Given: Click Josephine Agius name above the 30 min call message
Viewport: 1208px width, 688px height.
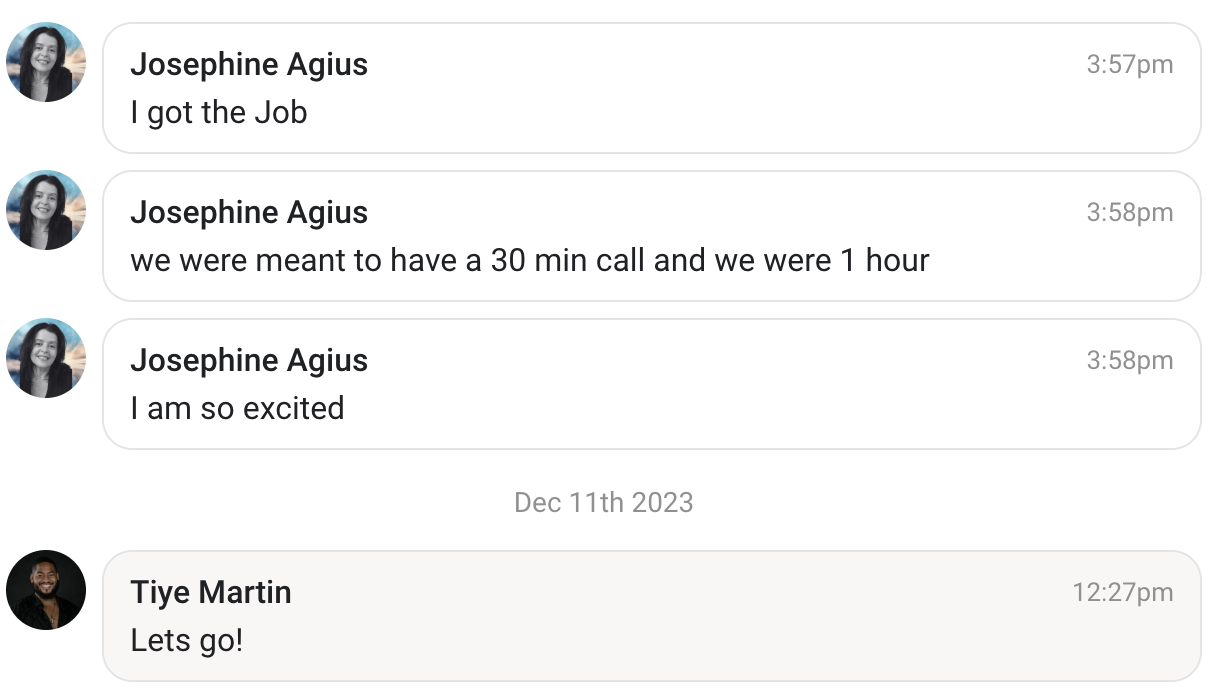Looking at the screenshot, I should [249, 212].
